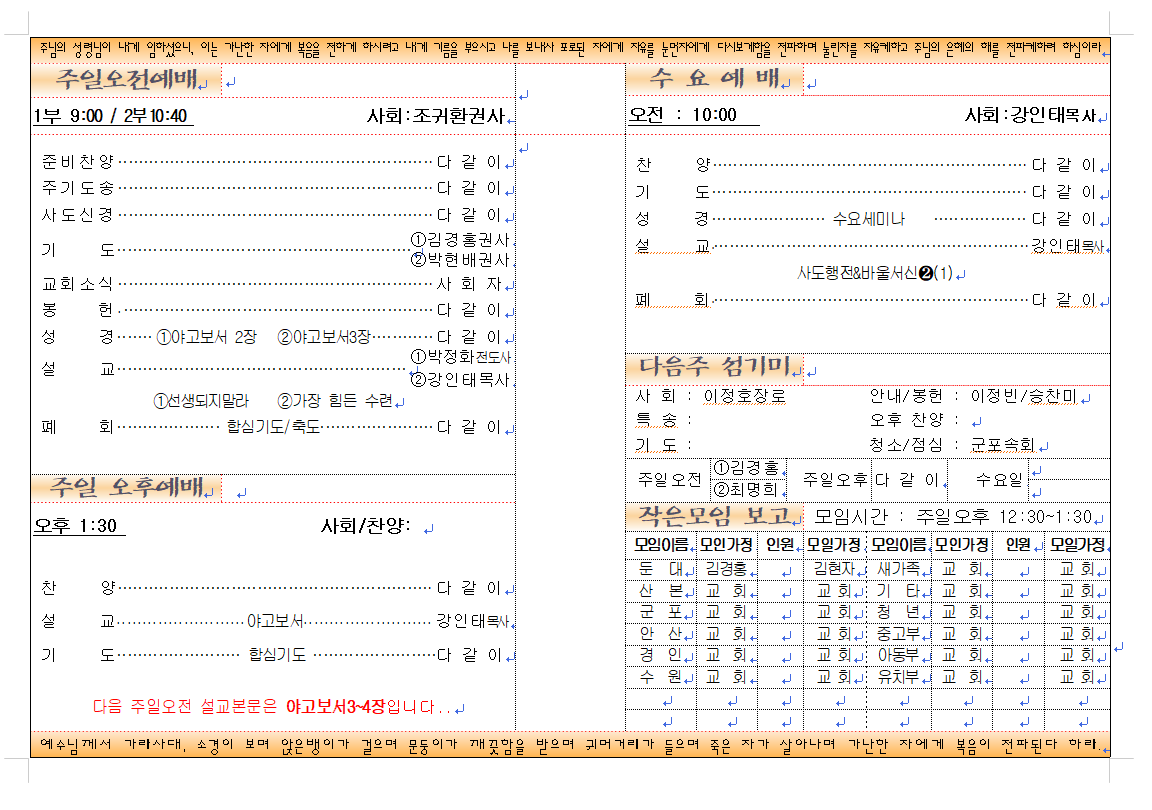Image resolution: width=1152 pixels, height=810 pixels.
Task: Click the '사도신경' order item
Action: [77, 215]
